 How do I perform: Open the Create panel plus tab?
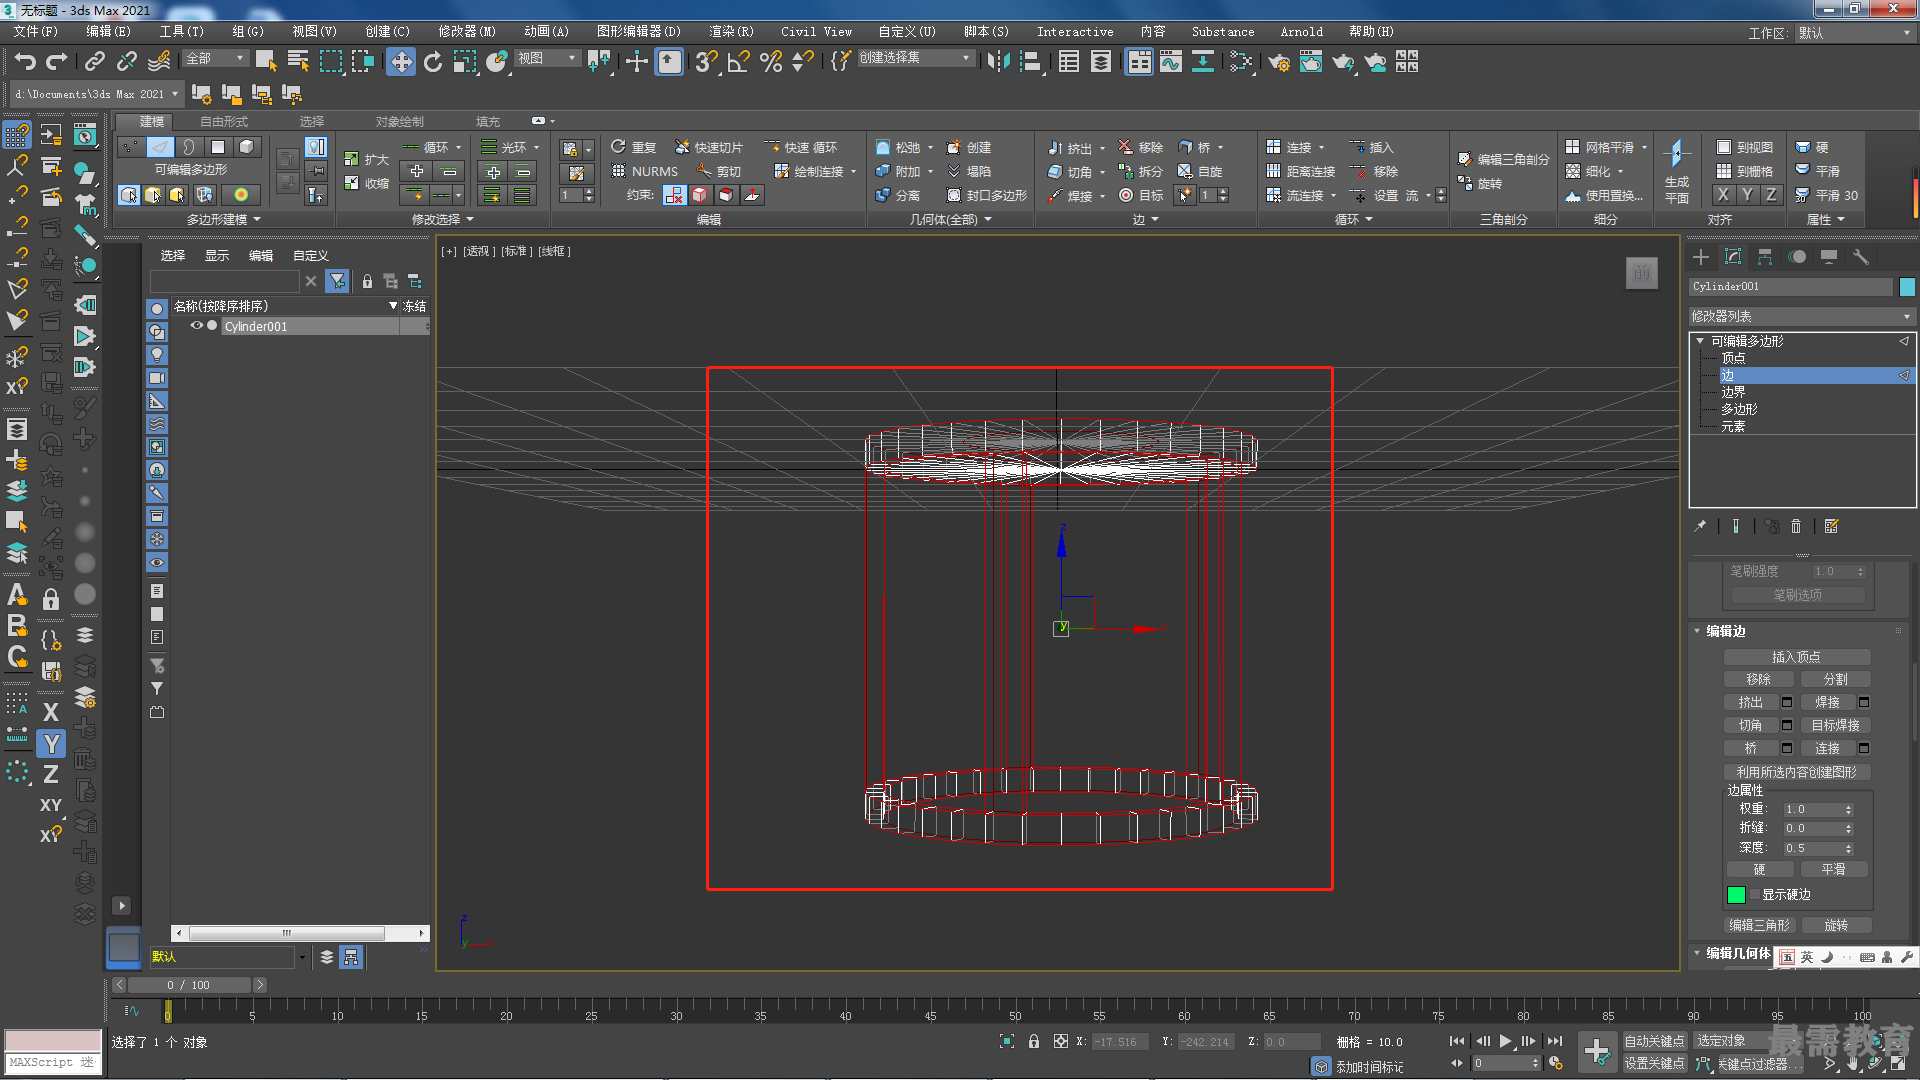(x=1701, y=257)
